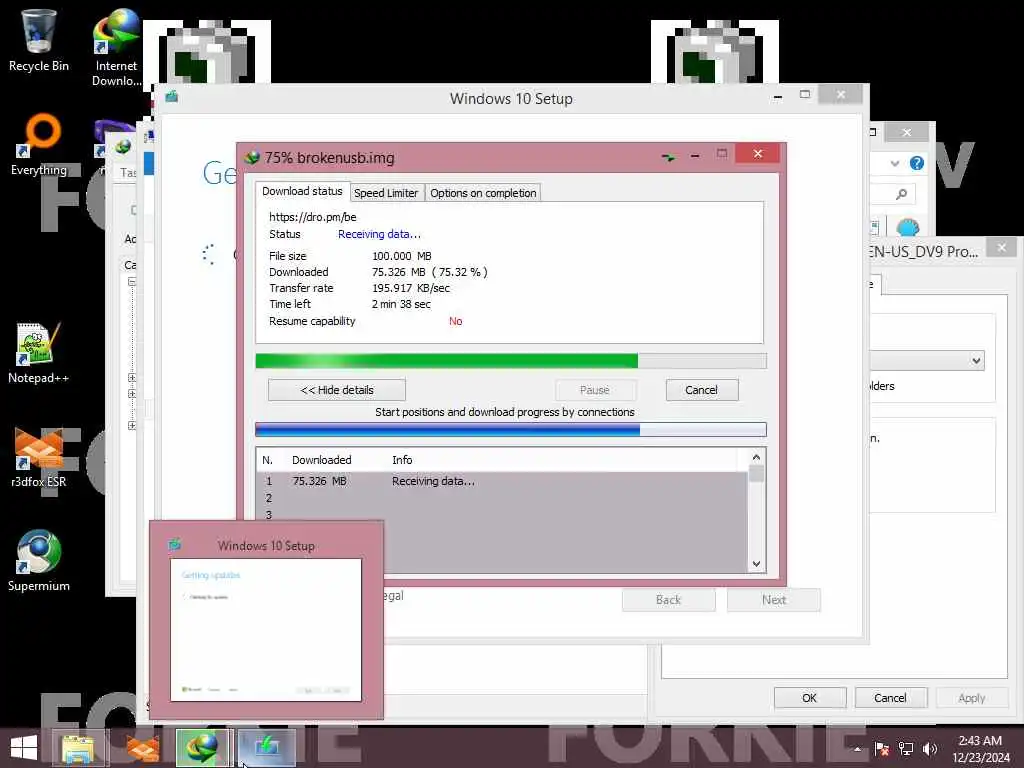
Task: Open the blue Help question mark icon
Action: [917, 163]
